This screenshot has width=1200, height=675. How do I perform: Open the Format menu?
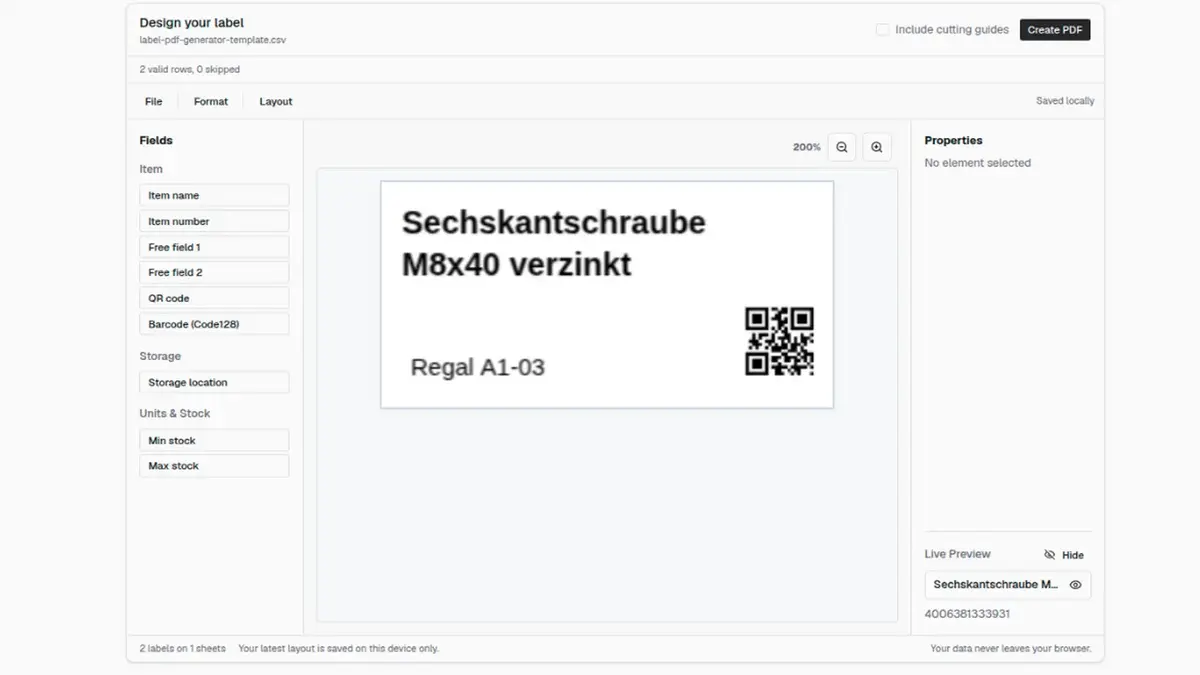click(211, 102)
